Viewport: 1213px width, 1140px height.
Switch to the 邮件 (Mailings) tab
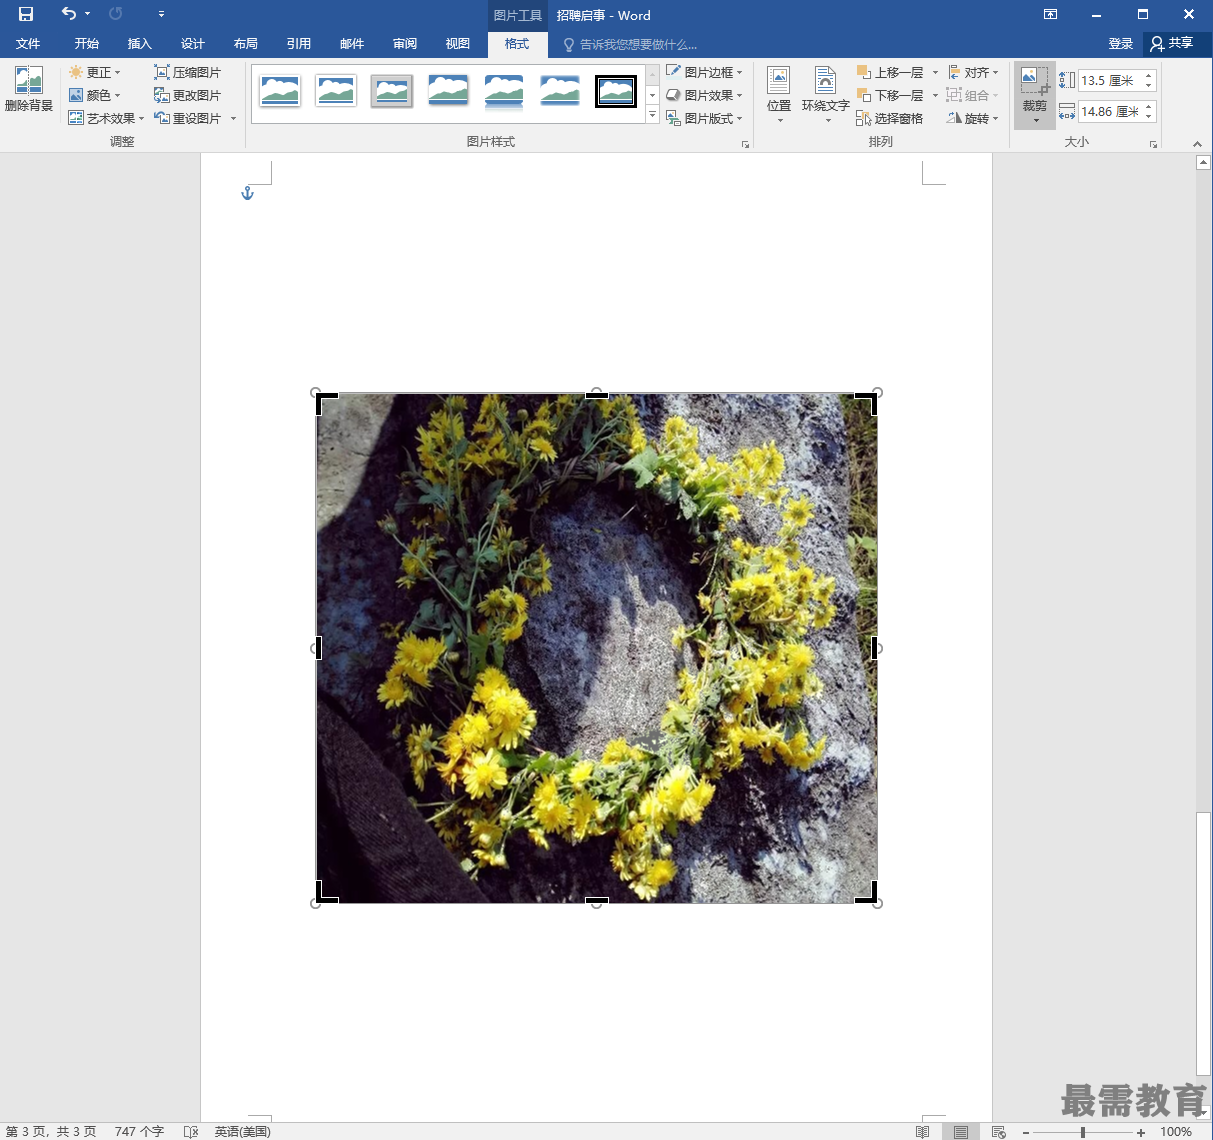click(352, 43)
